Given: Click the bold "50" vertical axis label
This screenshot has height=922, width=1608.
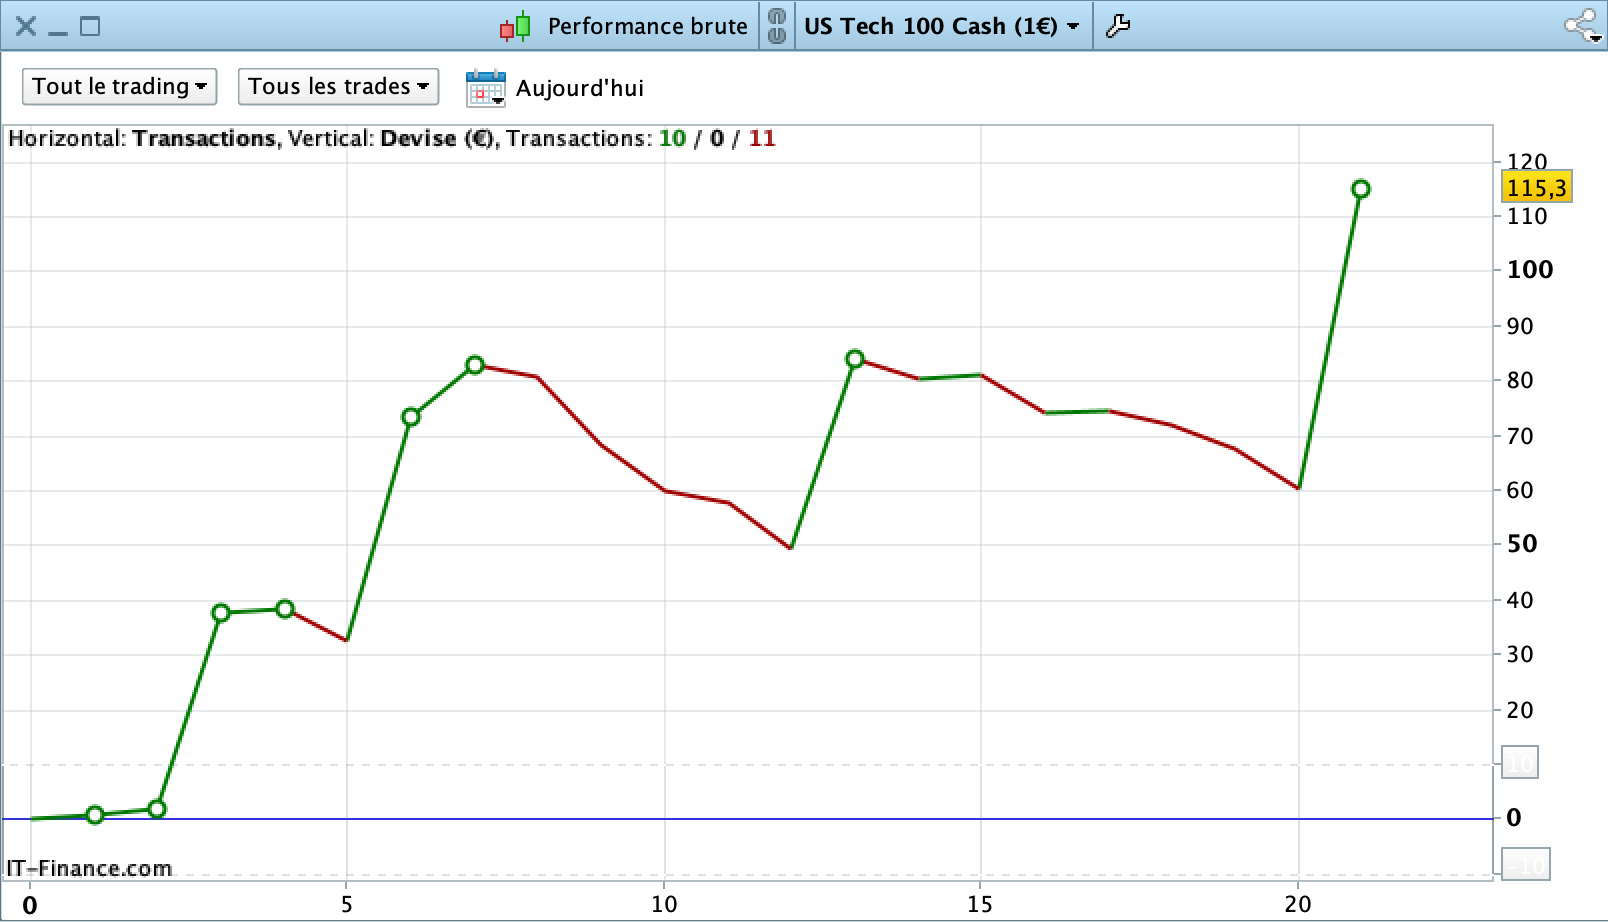Looking at the screenshot, I should pyautogui.click(x=1522, y=544).
